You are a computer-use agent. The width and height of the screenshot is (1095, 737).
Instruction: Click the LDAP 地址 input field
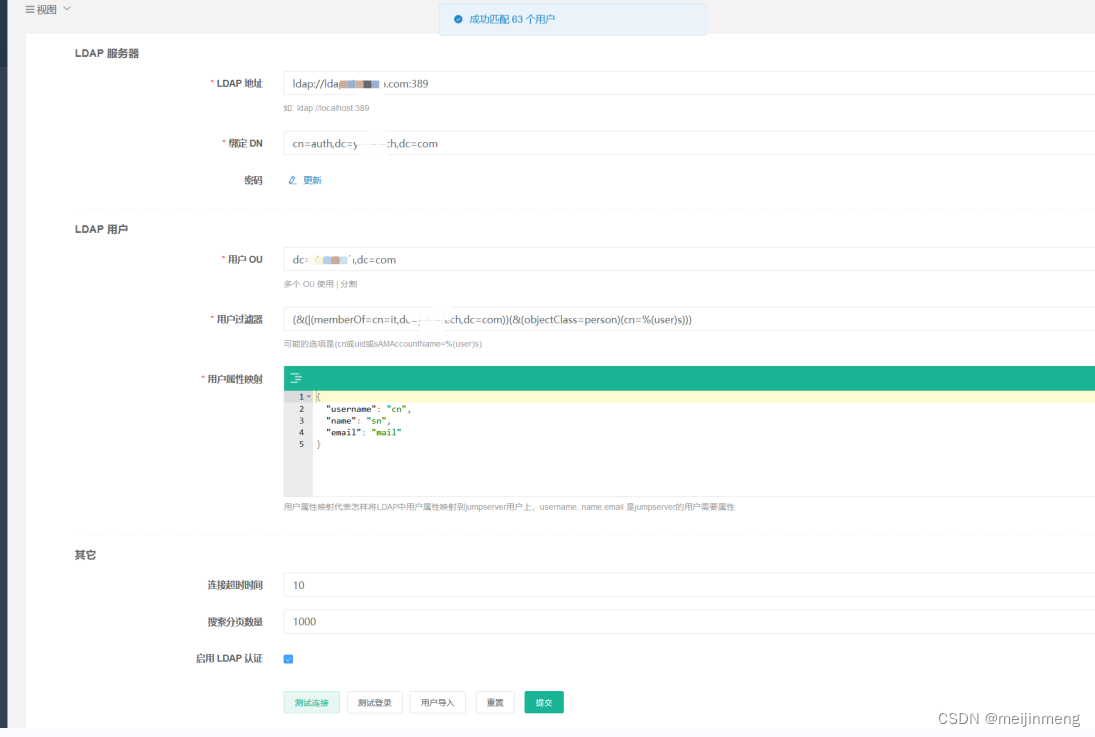click(x=689, y=83)
